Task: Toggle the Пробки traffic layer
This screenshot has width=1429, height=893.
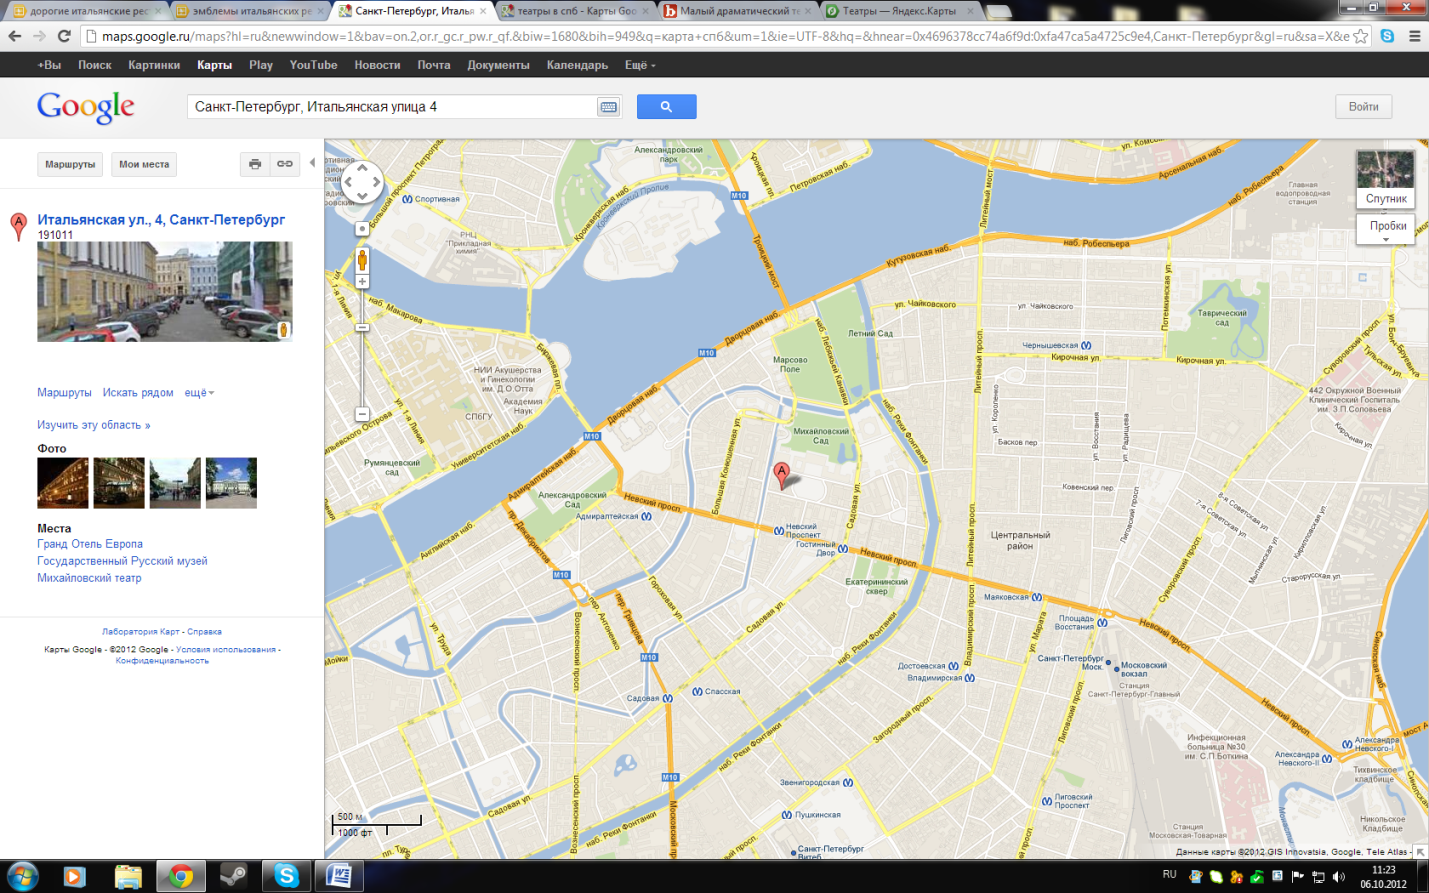Action: click(x=1387, y=226)
